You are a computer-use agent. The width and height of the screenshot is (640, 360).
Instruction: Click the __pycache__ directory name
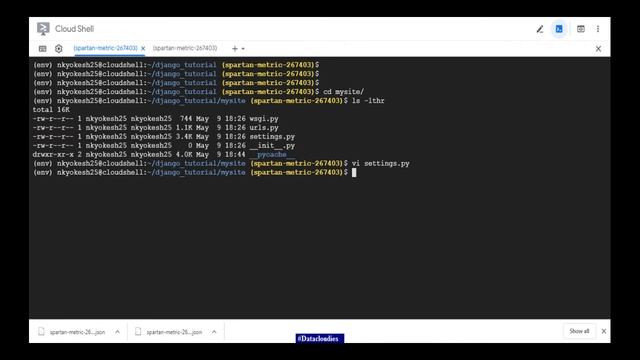click(x=272, y=155)
